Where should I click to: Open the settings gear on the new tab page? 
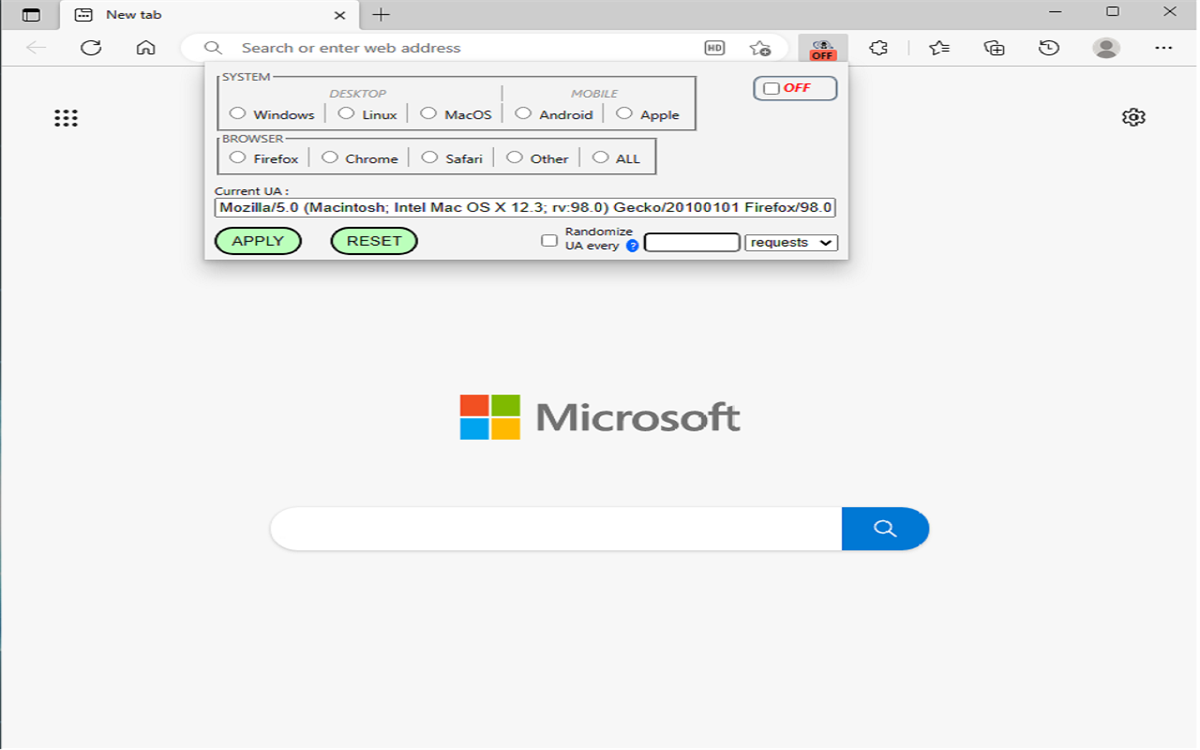pyautogui.click(x=1133, y=117)
